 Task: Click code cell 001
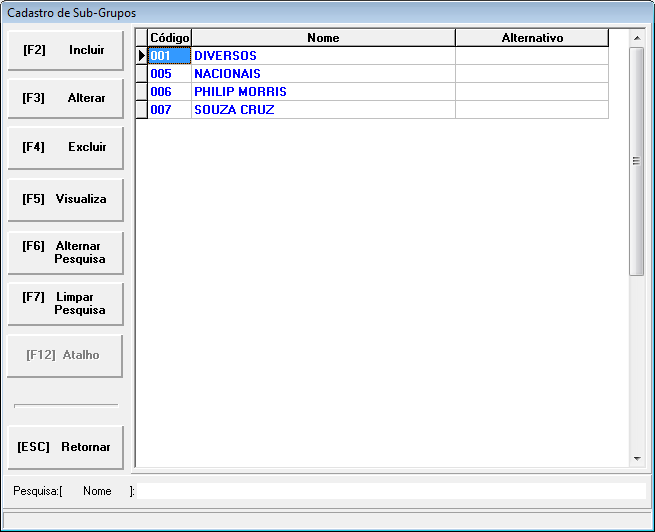(x=169, y=56)
